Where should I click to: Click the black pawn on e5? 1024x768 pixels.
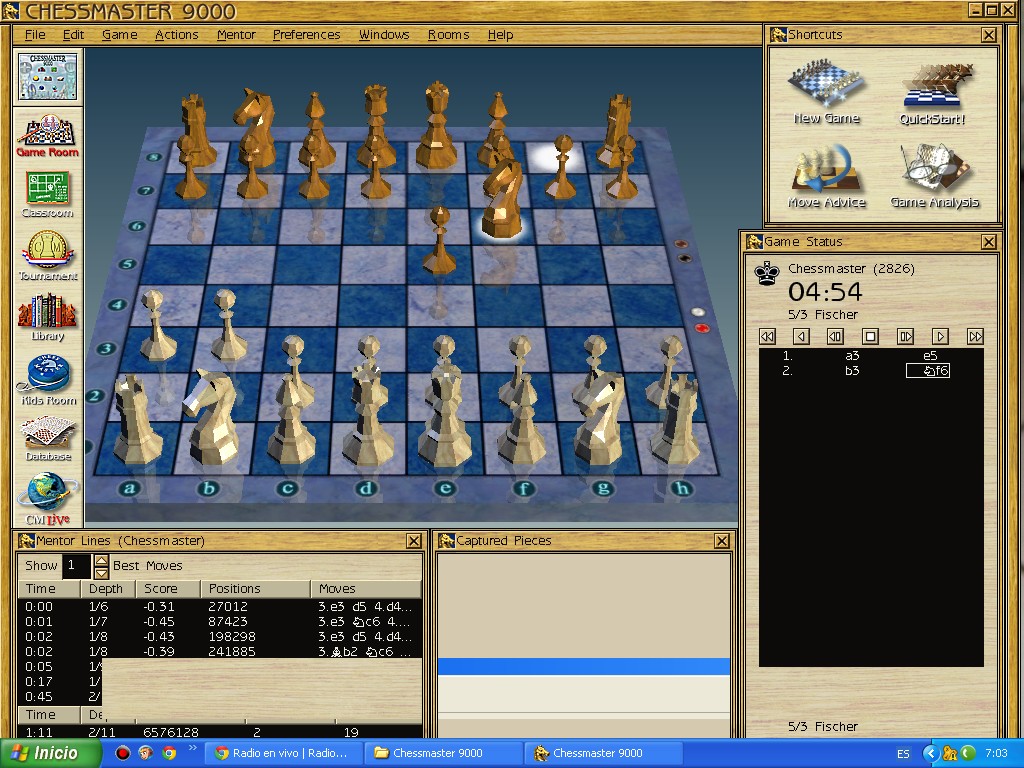pyautogui.click(x=440, y=240)
